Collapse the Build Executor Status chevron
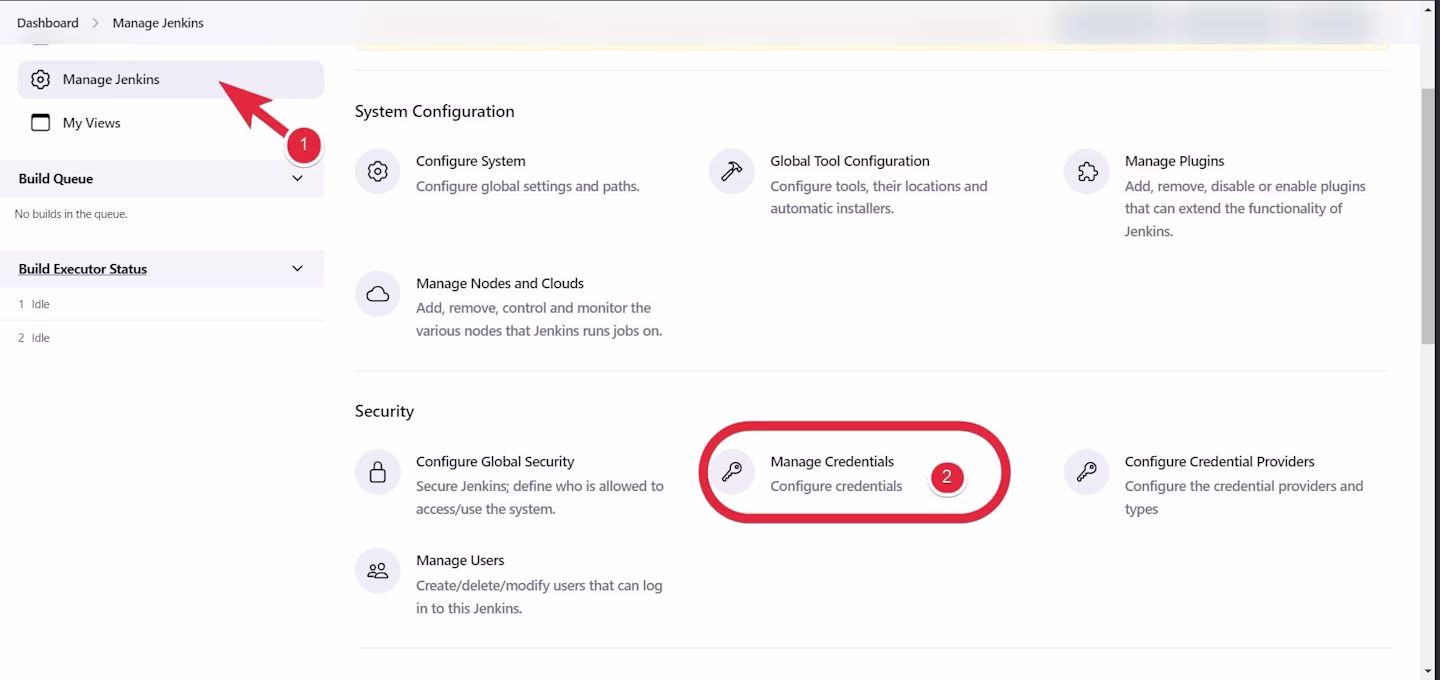The image size is (1440, 680). (297, 268)
